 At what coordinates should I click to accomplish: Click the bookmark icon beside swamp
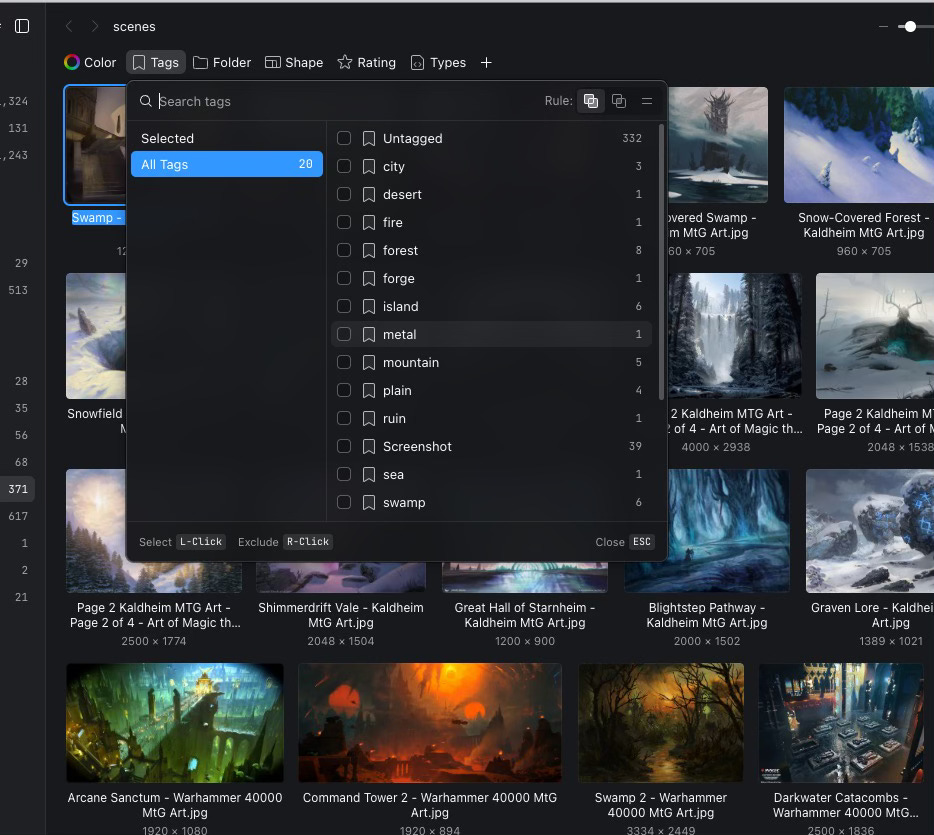(x=369, y=503)
